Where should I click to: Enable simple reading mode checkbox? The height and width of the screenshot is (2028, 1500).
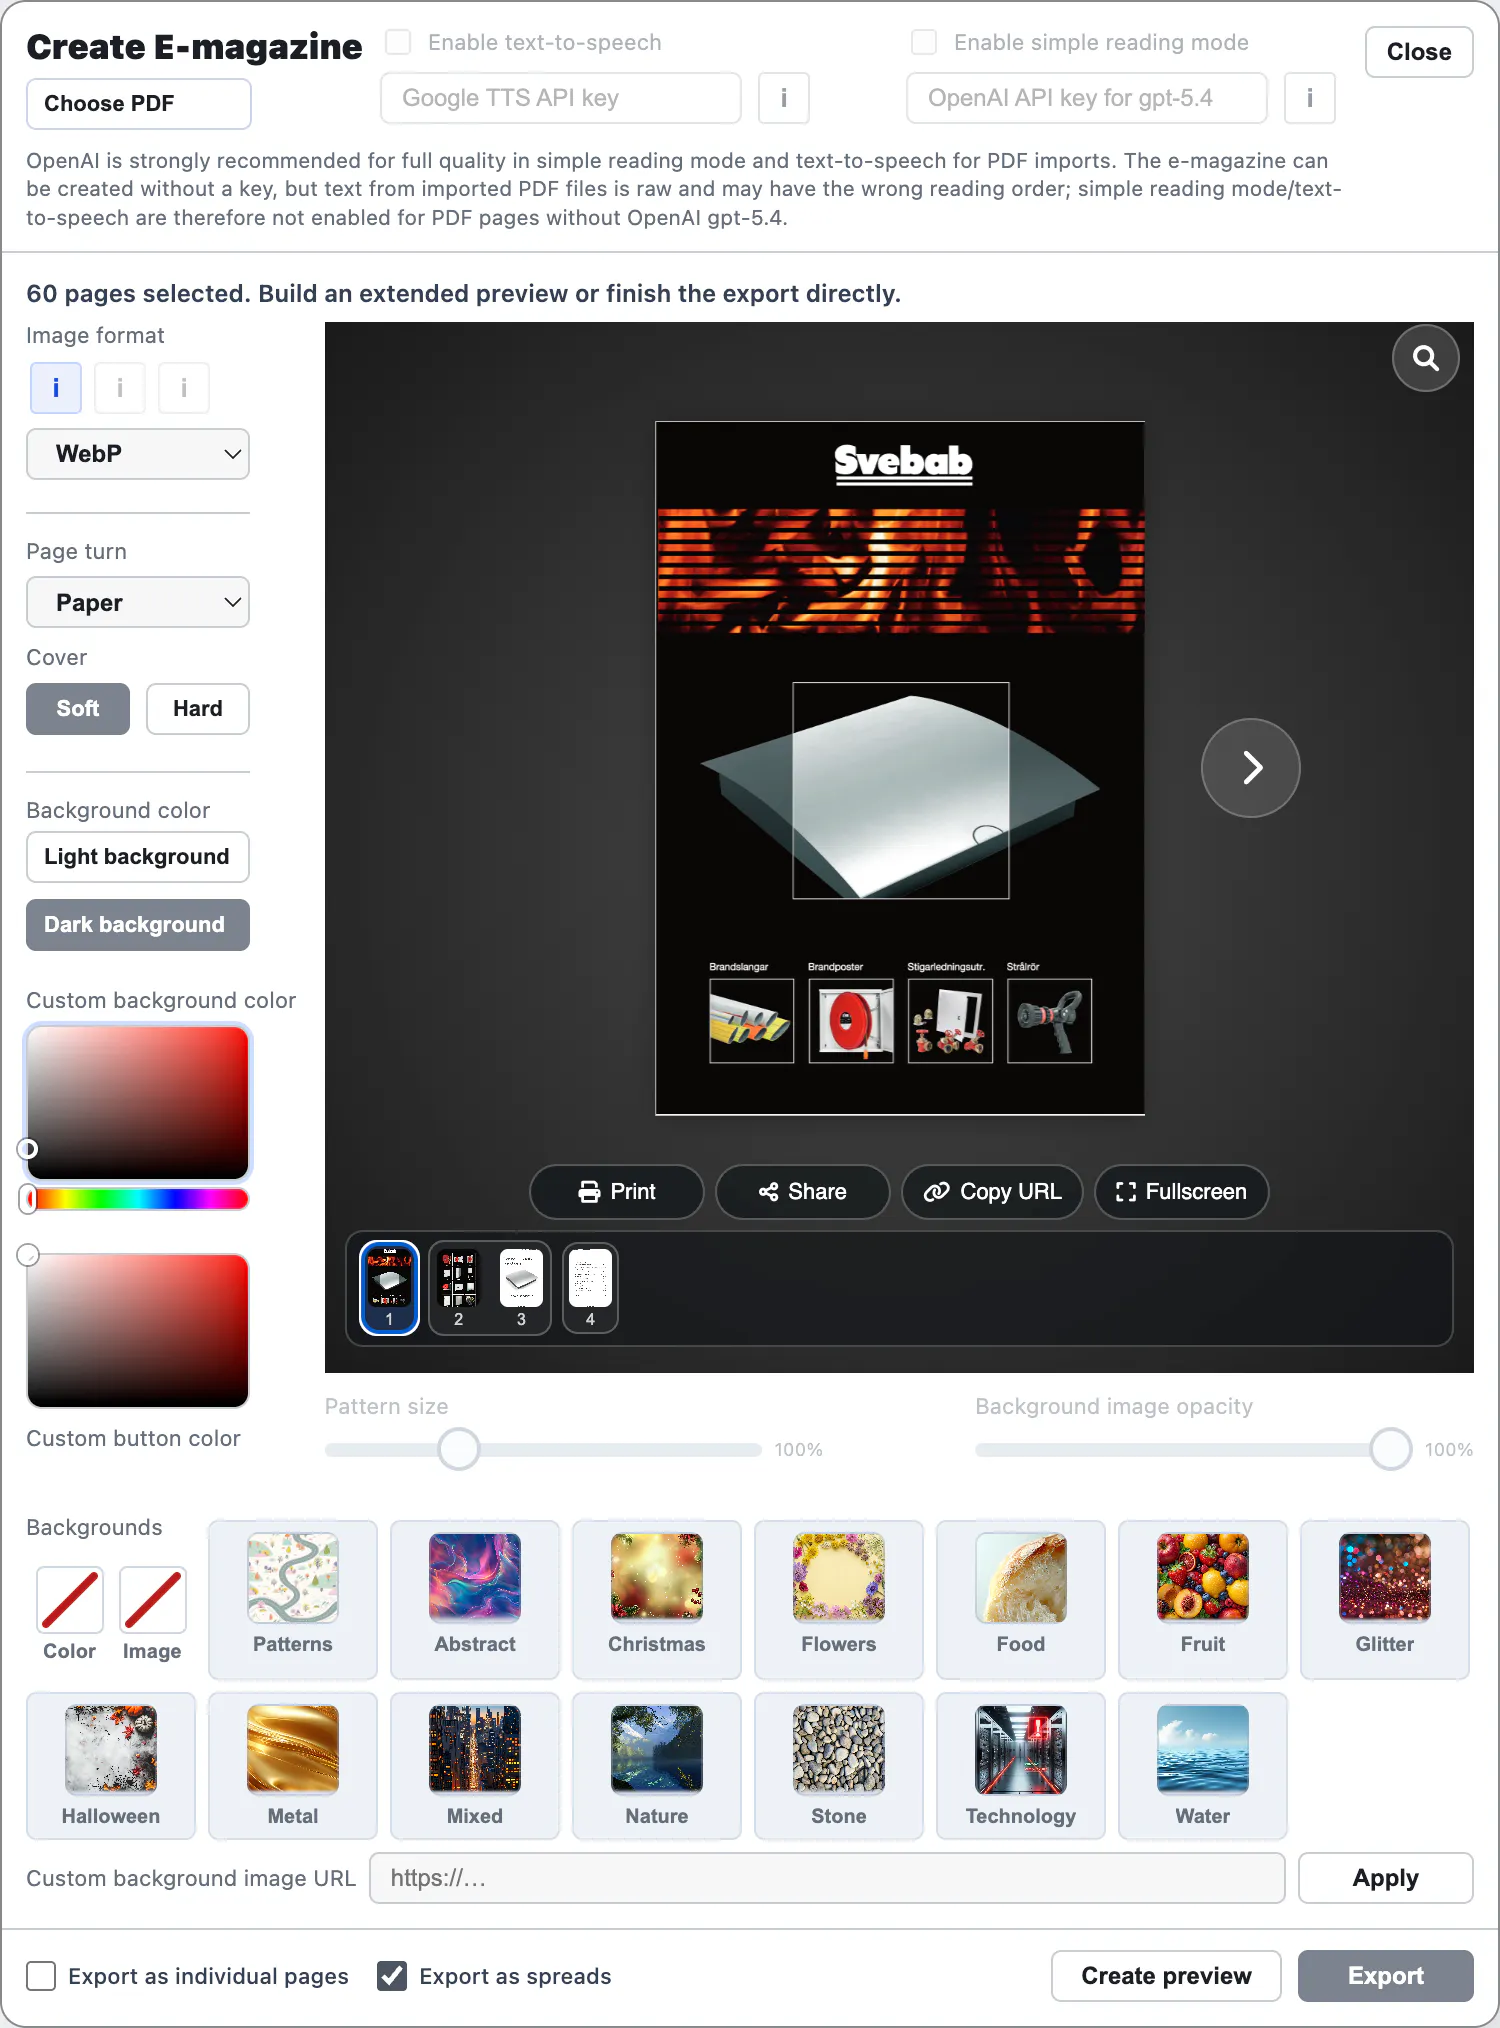point(924,42)
